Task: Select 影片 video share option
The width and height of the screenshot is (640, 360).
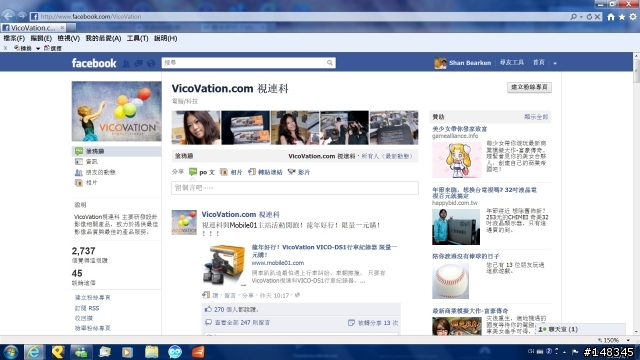Action: click(x=299, y=172)
